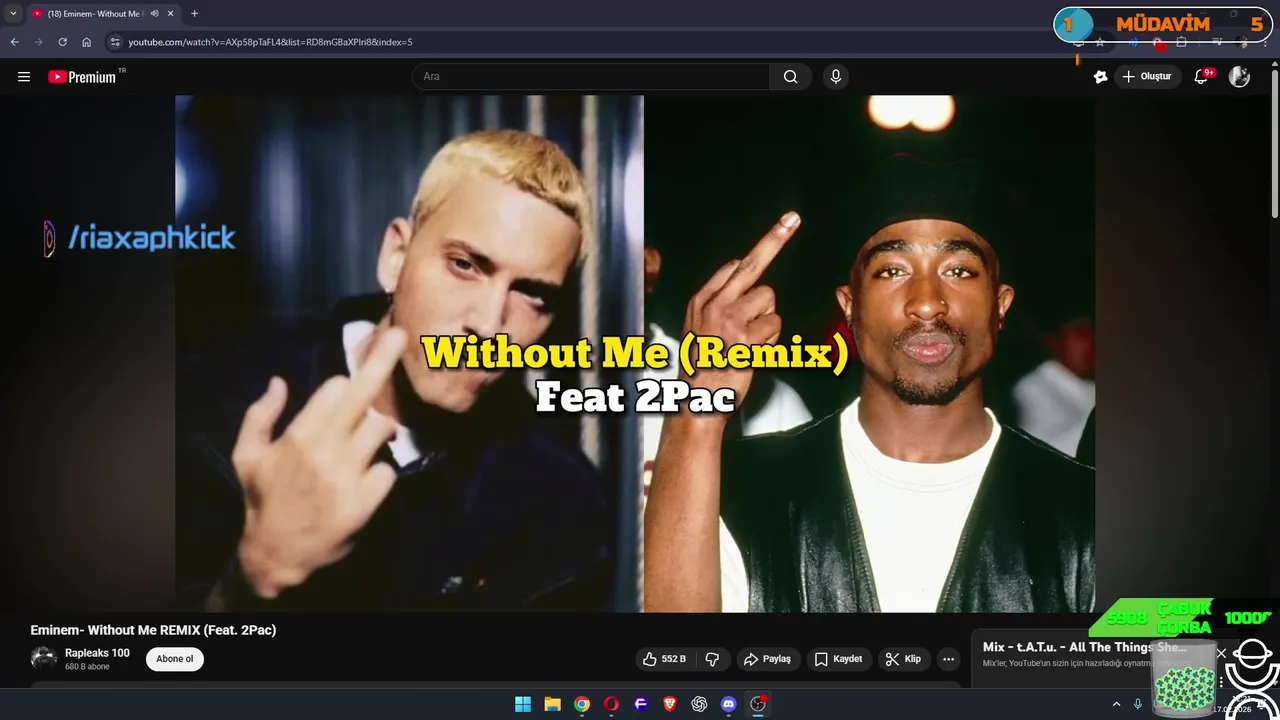Click video title Eminem- Without Me REMIX
This screenshot has width=1280, height=720.
click(153, 630)
